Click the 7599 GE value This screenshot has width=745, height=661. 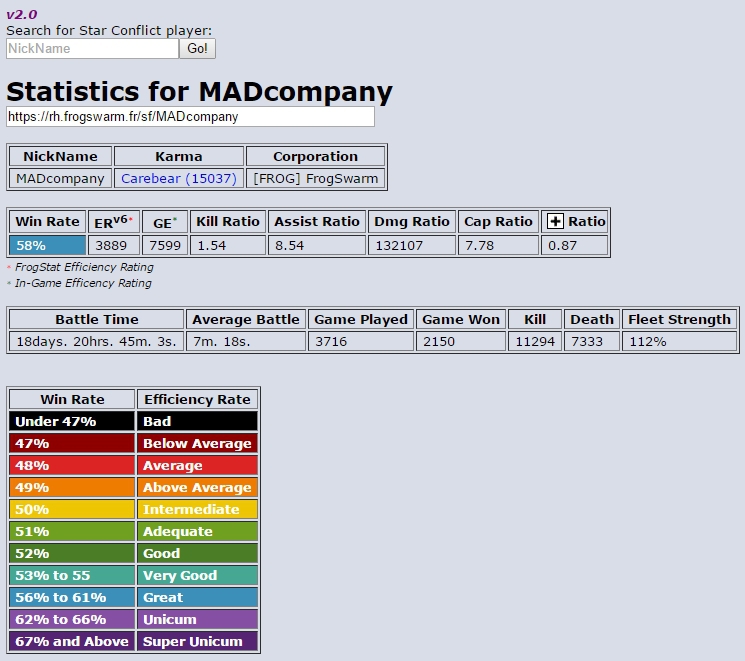coord(165,246)
